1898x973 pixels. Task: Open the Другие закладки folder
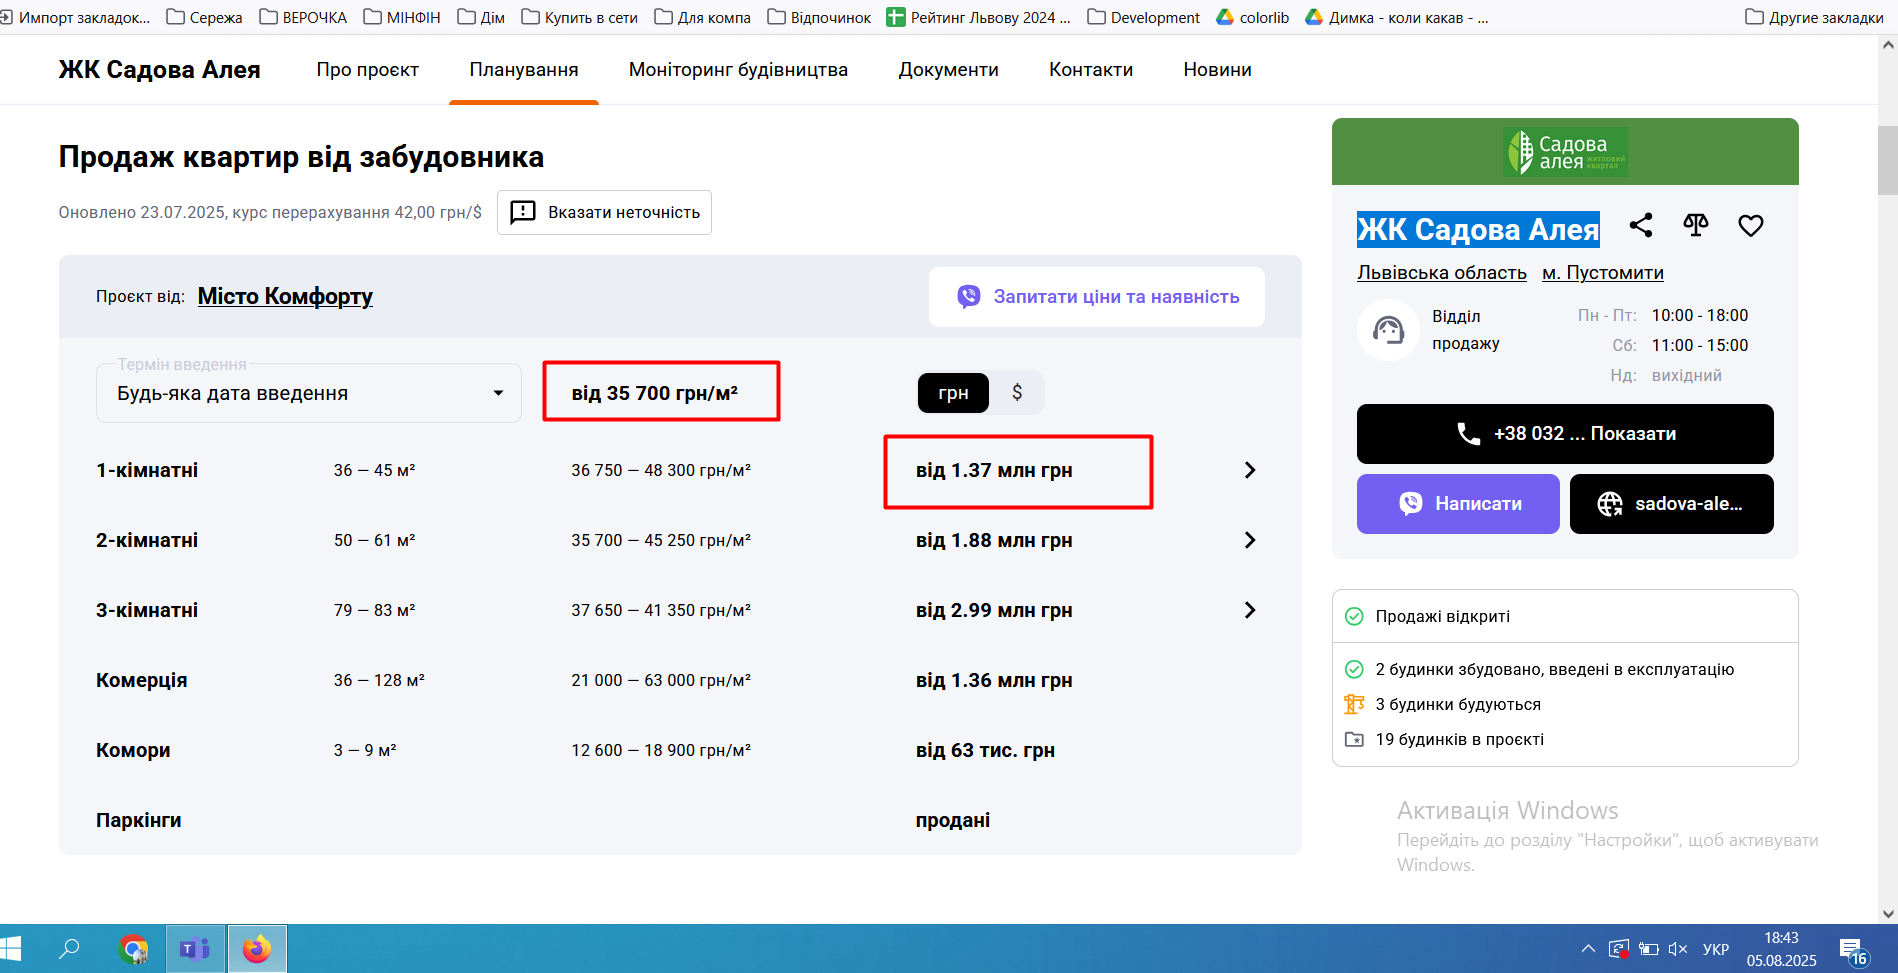point(1814,17)
